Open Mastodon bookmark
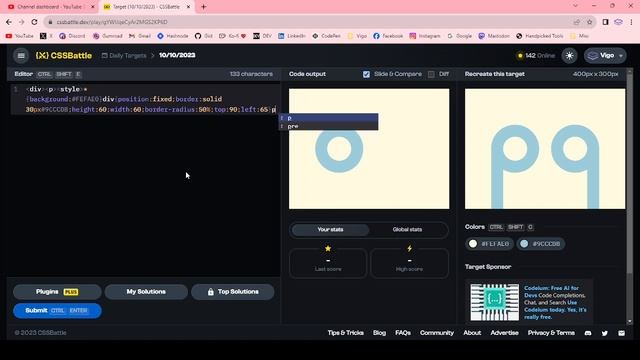Screen dimensions: 640x360 click(494, 36)
